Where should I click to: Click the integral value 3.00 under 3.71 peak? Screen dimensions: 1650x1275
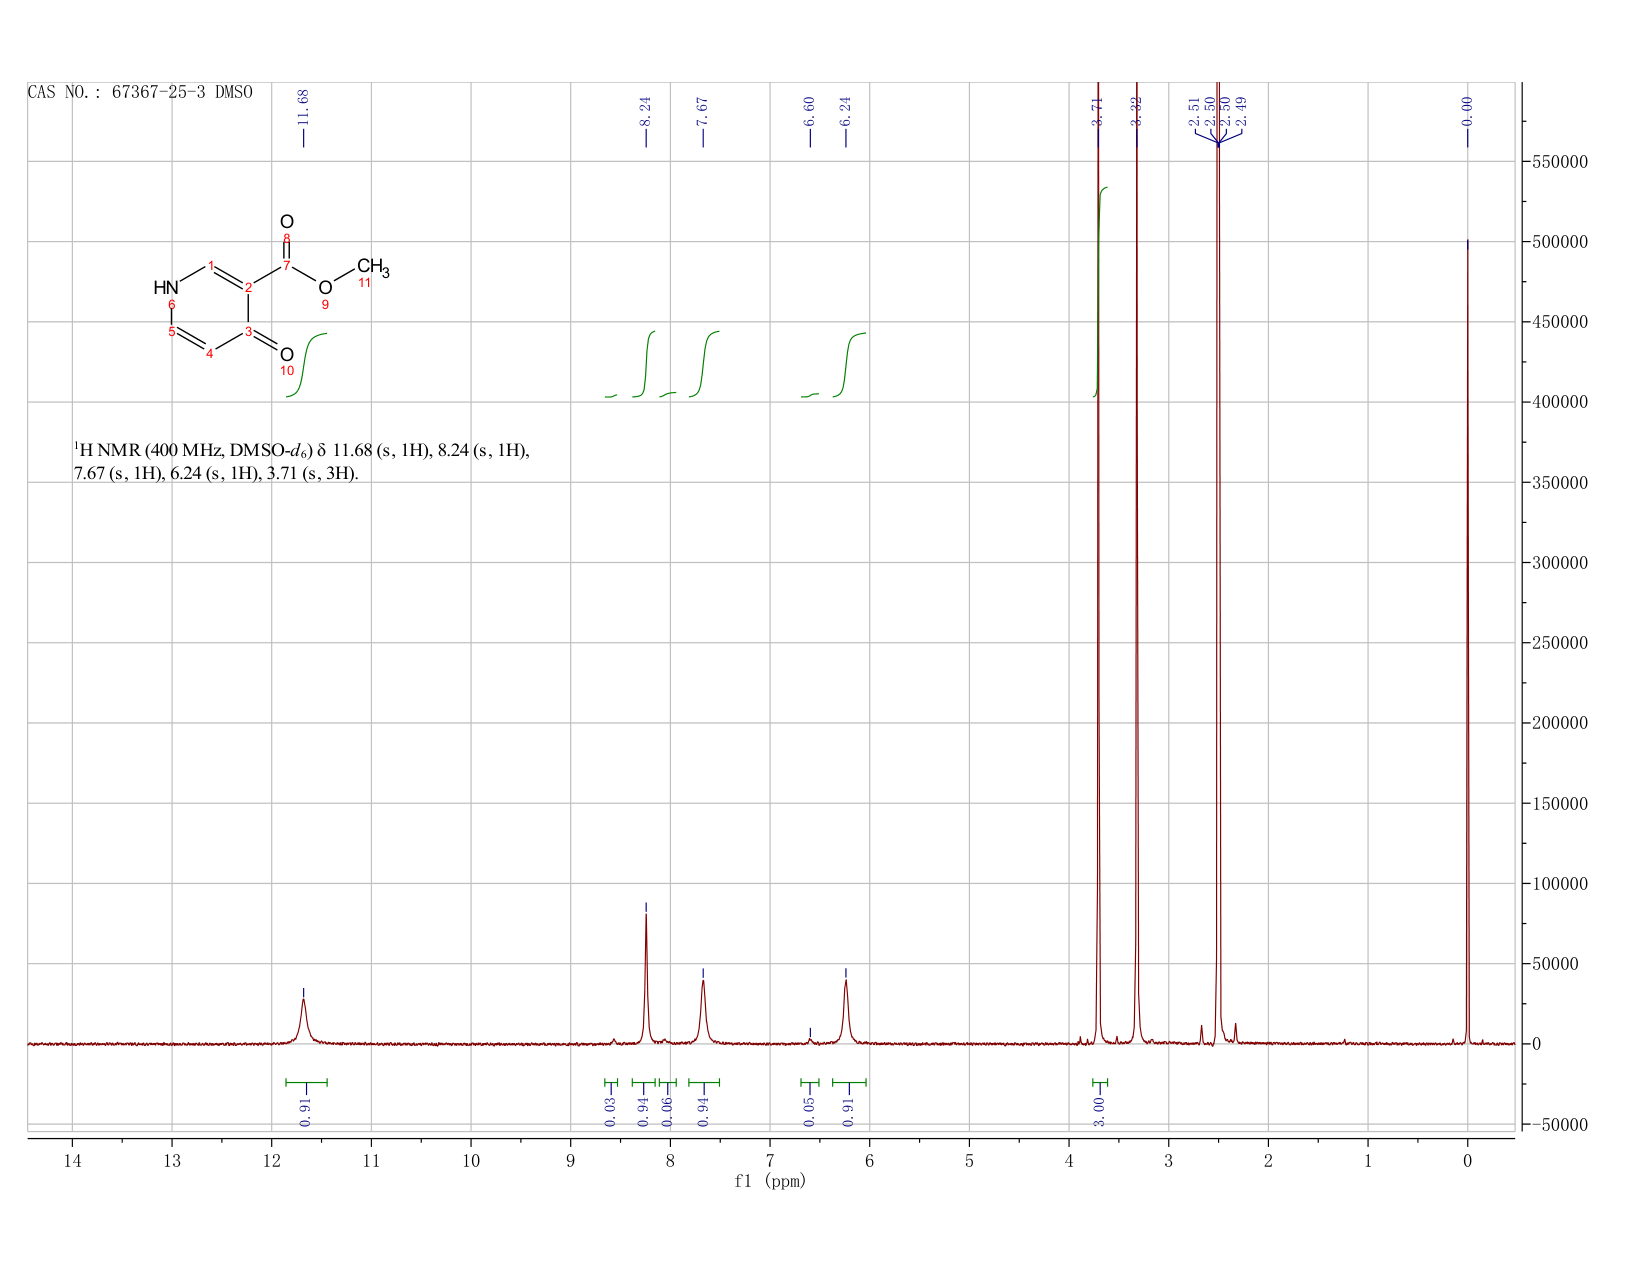click(1099, 1110)
